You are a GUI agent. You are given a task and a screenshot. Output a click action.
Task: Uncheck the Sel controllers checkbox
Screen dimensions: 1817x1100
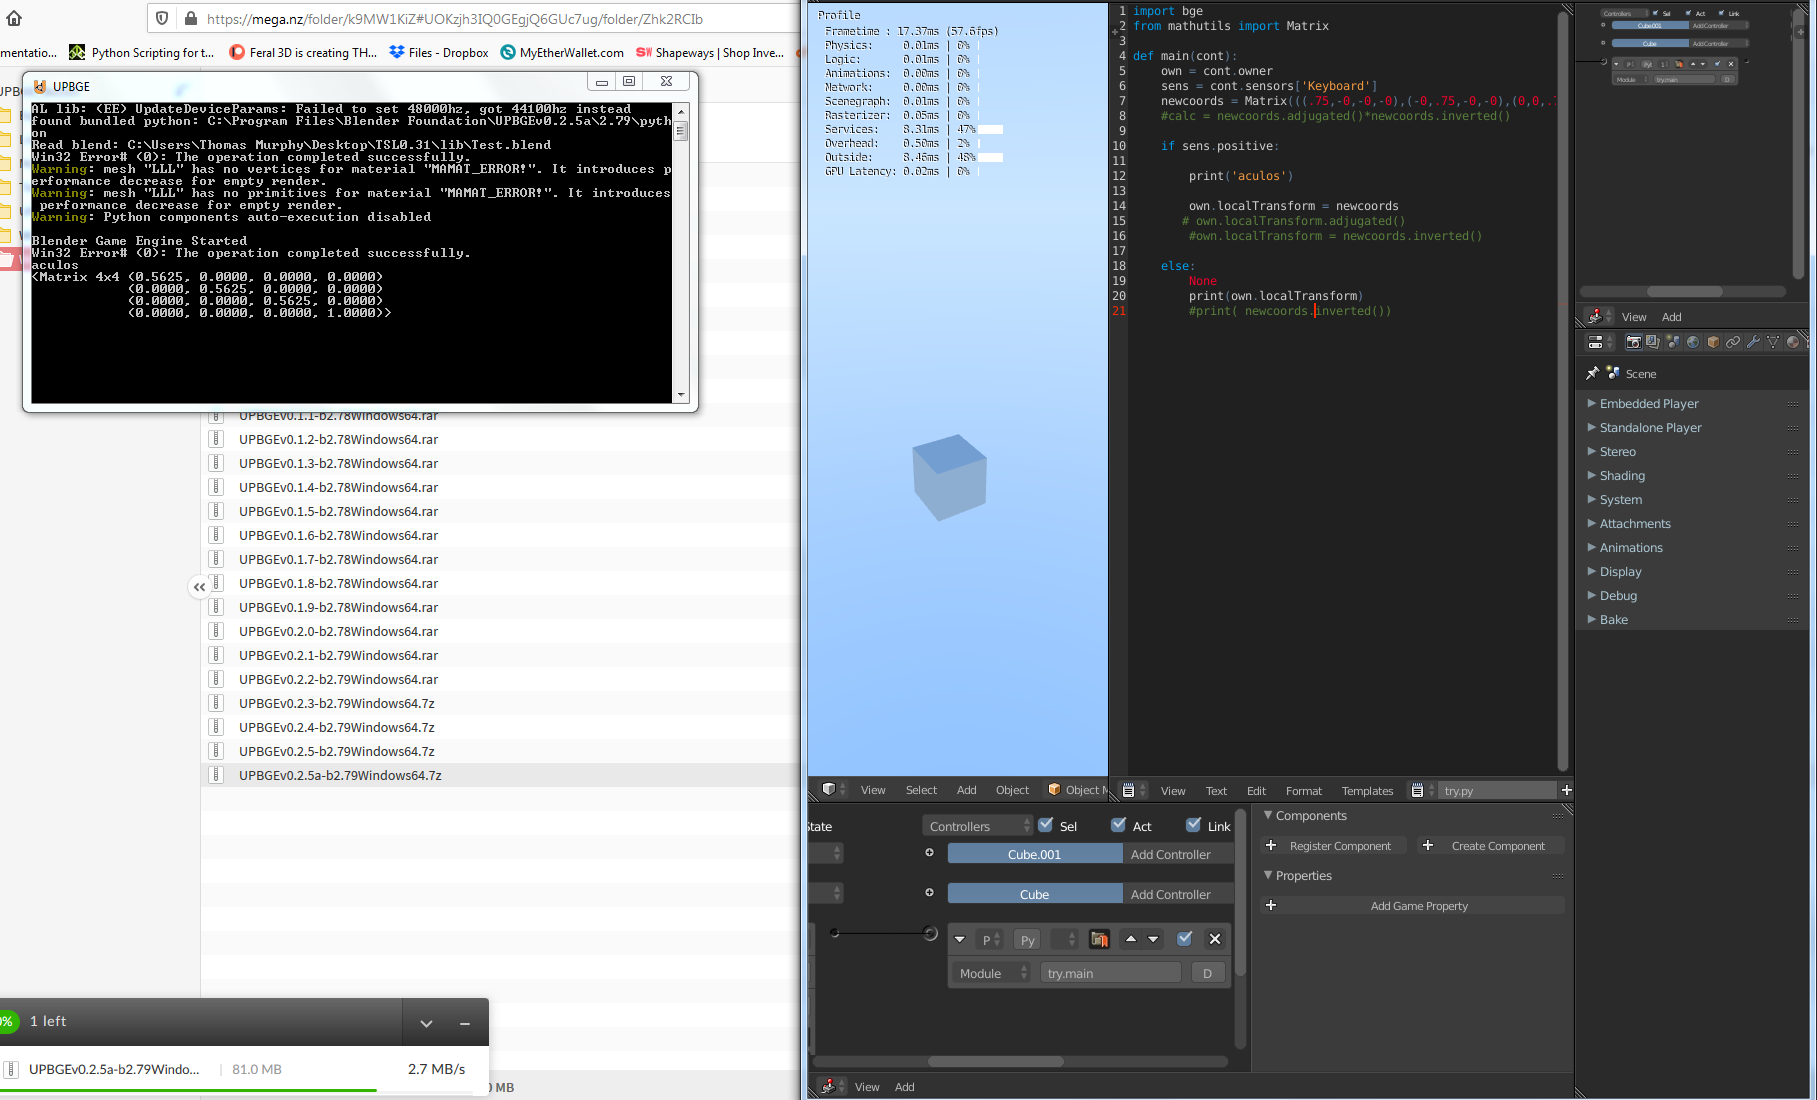(x=1046, y=825)
